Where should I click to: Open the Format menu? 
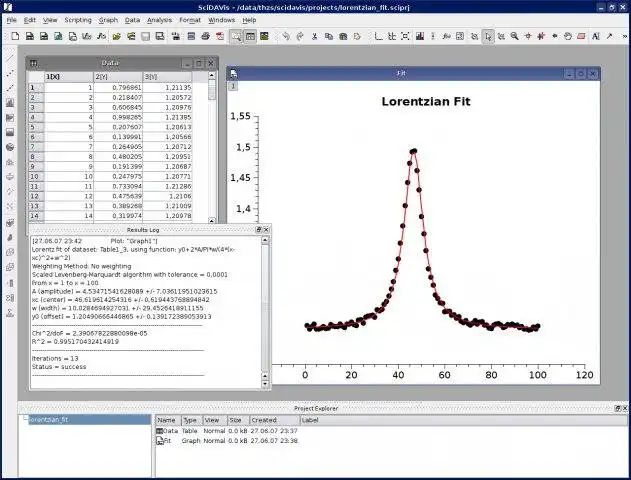click(x=190, y=20)
